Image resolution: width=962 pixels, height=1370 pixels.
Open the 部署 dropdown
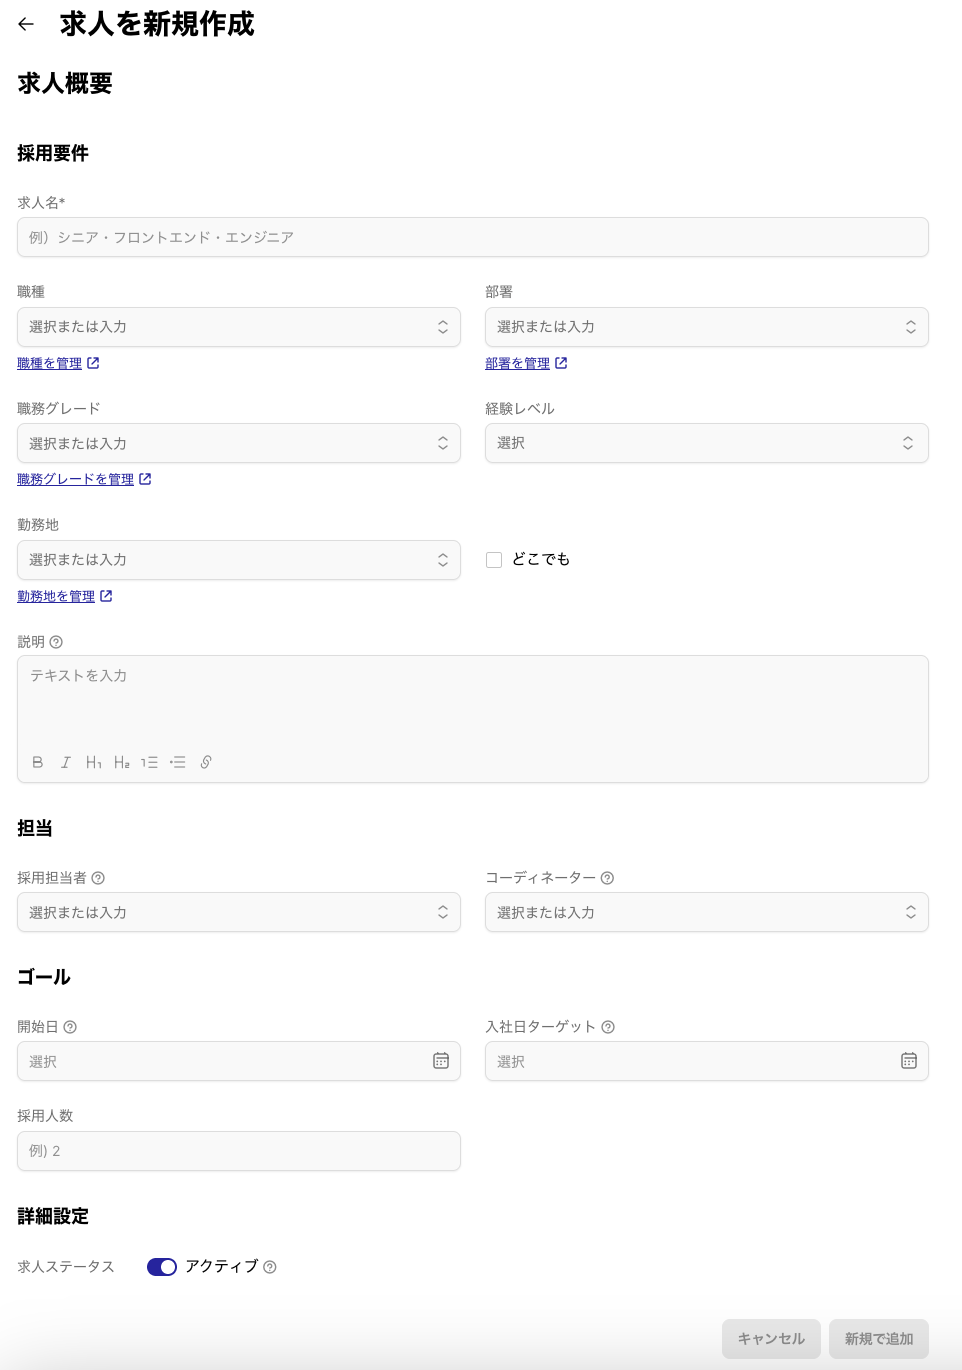[707, 327]
